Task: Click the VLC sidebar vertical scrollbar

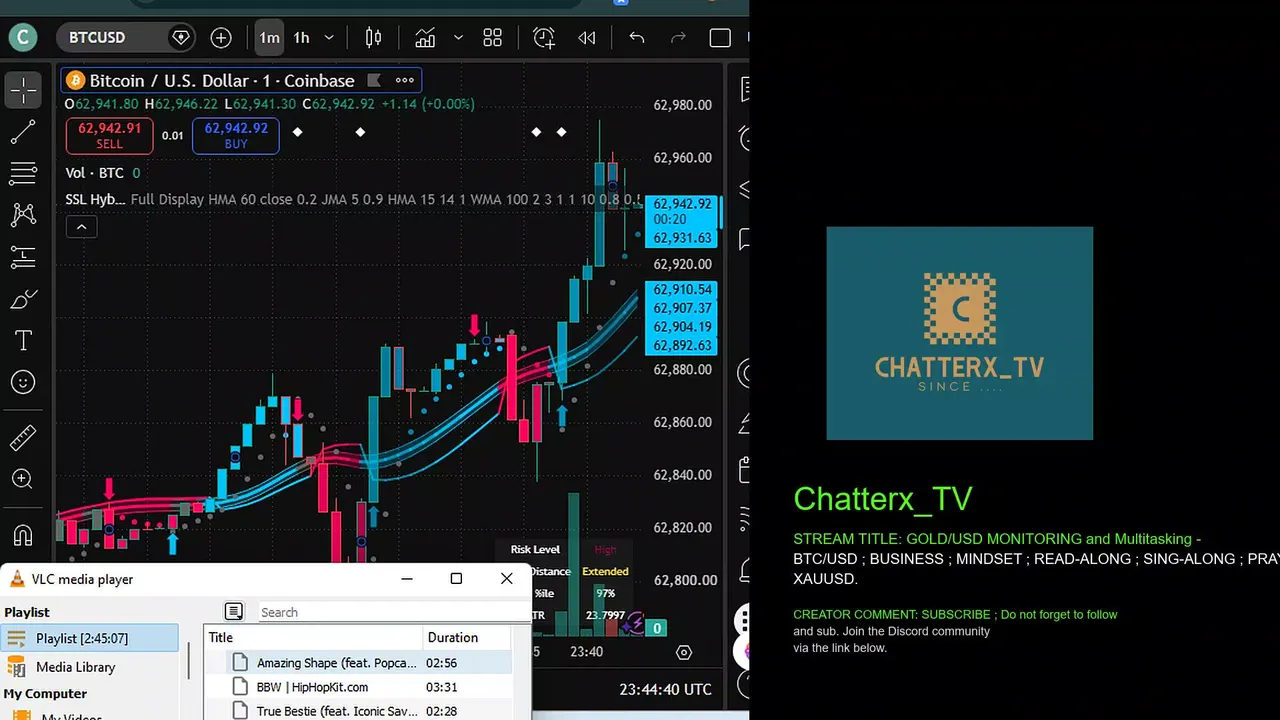Action: [188, 660]
